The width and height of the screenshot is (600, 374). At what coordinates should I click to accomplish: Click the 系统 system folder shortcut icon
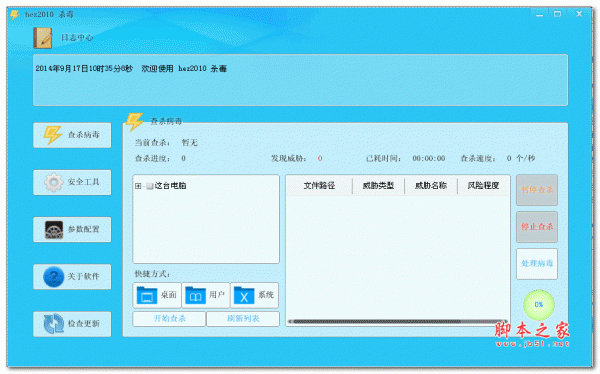tap(244, 295)
